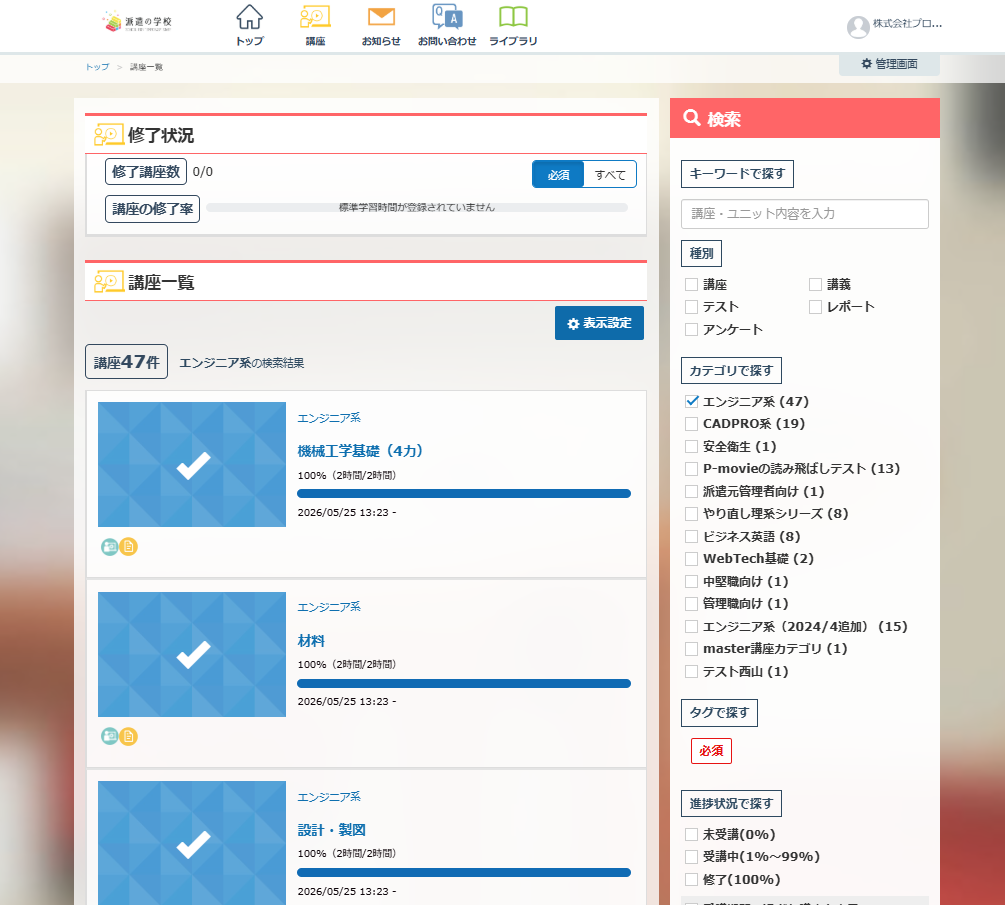Click the 材料 course thumbnail
The image size is (1005, 905).
(192, 654)
